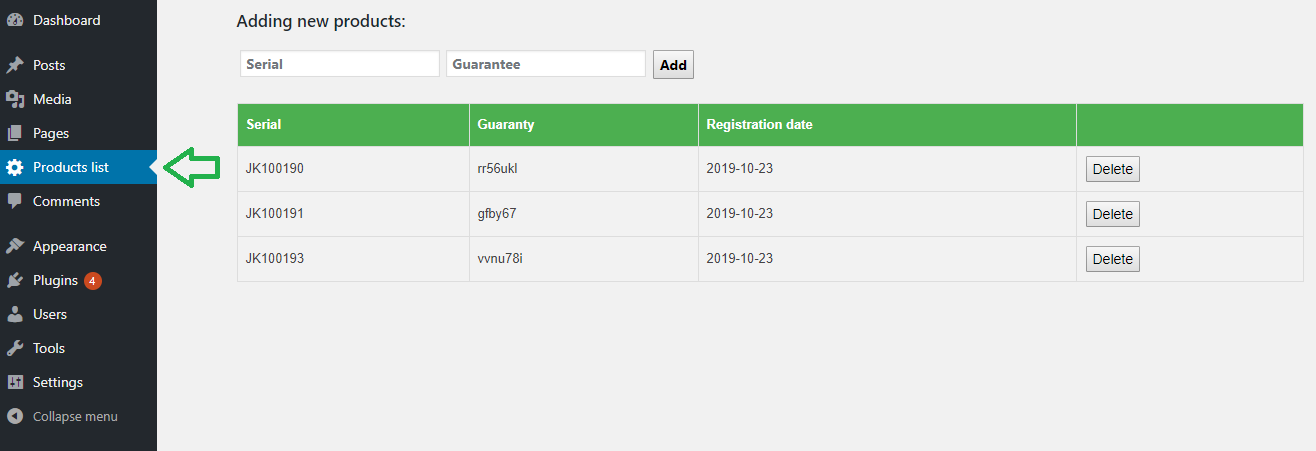Open the Products list menu item
The width and height of the screenshot is (1316, 451).
(x=70, y=167)
